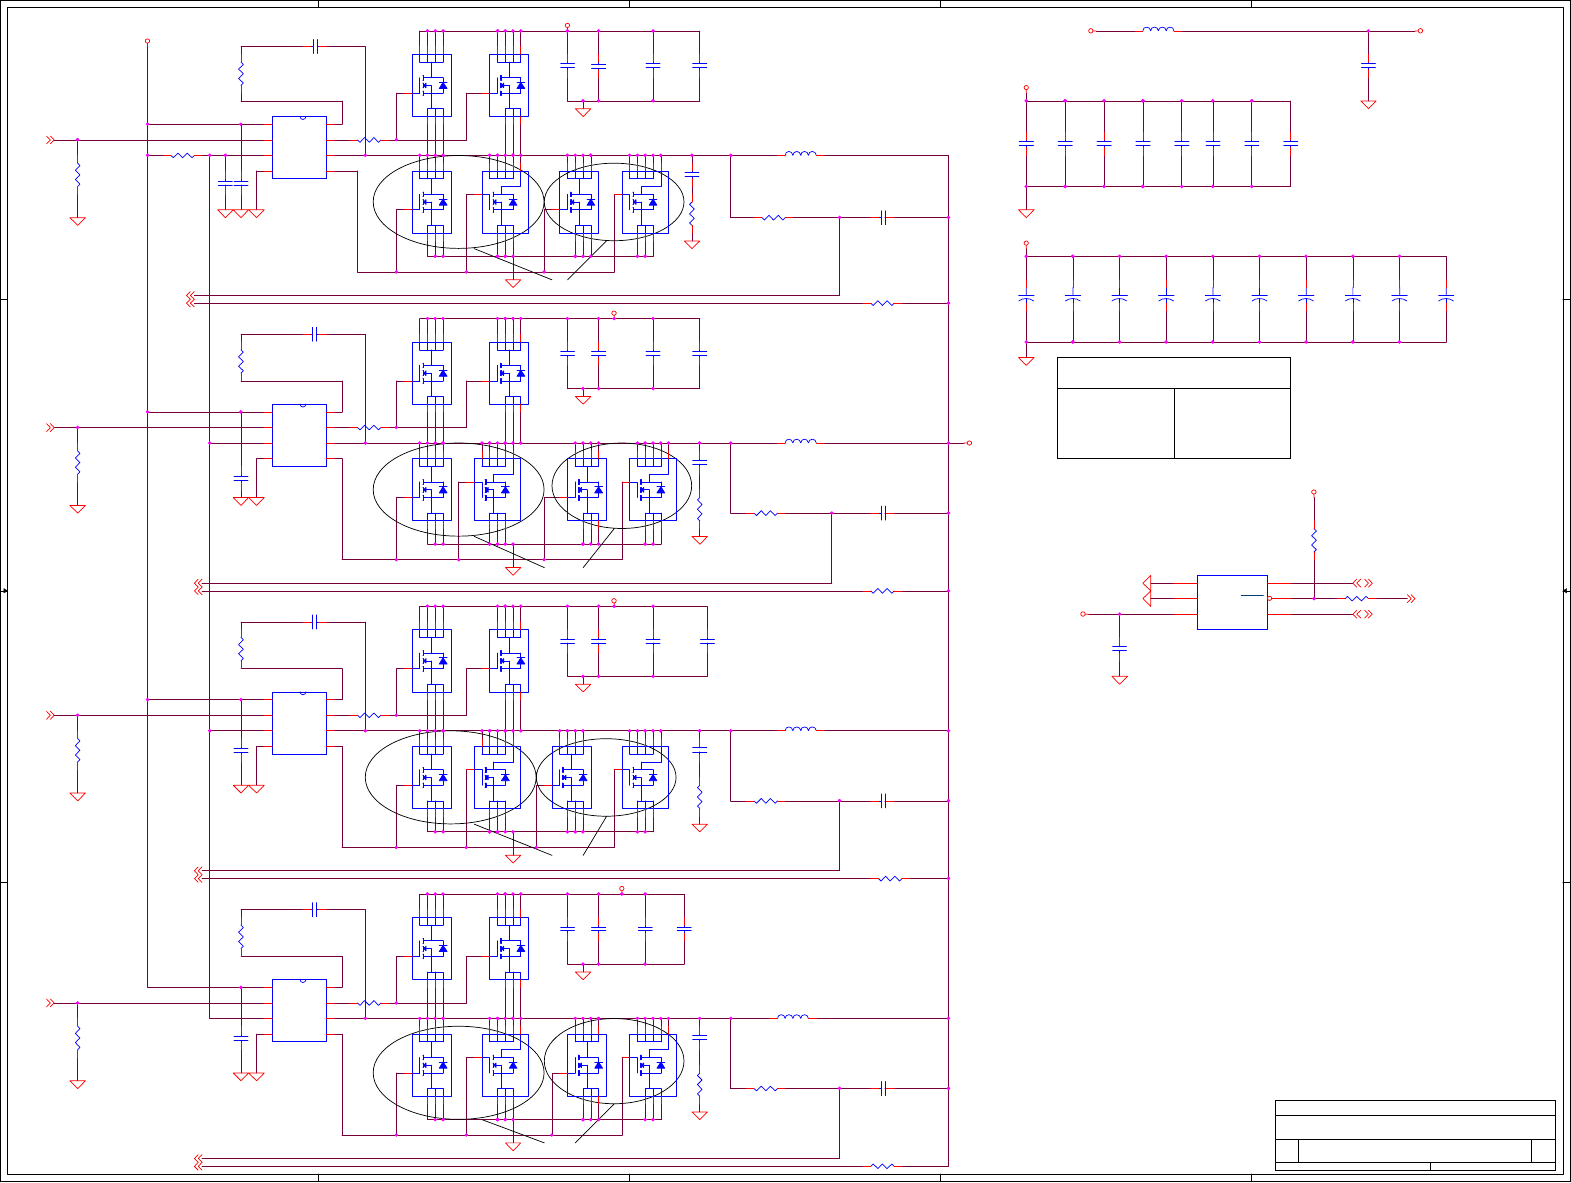Screen dimensions: 1571x1183
Task: Select the driver IC of the third phase
Action: [x=299, y=723]
